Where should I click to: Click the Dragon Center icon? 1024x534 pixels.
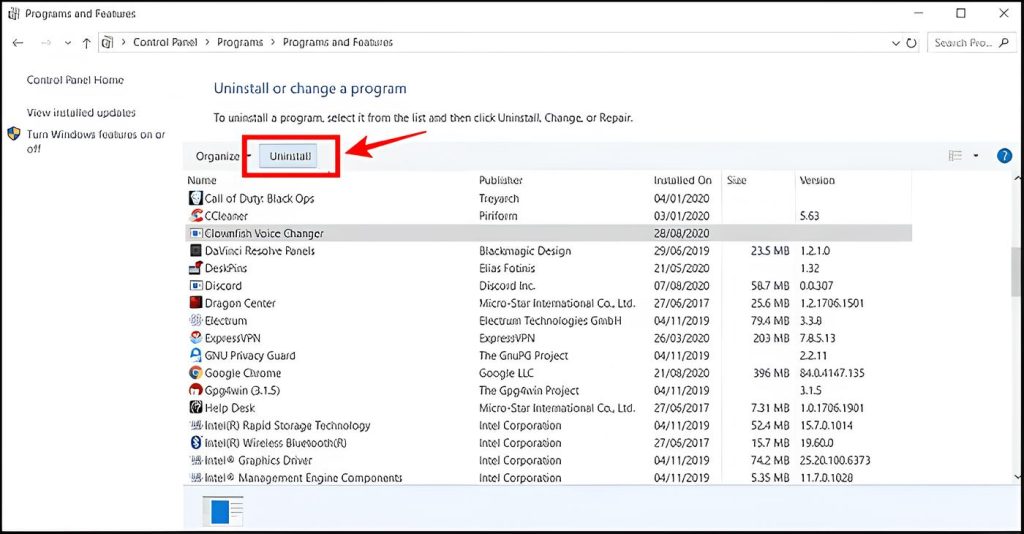click(196, 303)
